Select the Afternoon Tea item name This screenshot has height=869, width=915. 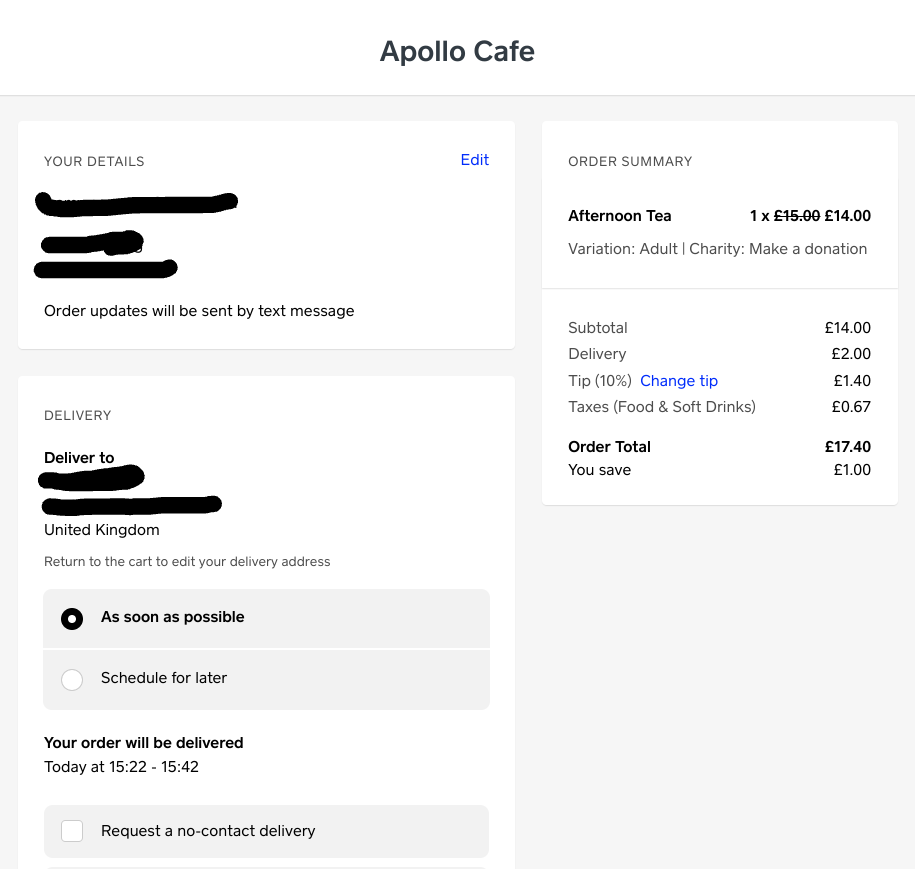(619, 216)
